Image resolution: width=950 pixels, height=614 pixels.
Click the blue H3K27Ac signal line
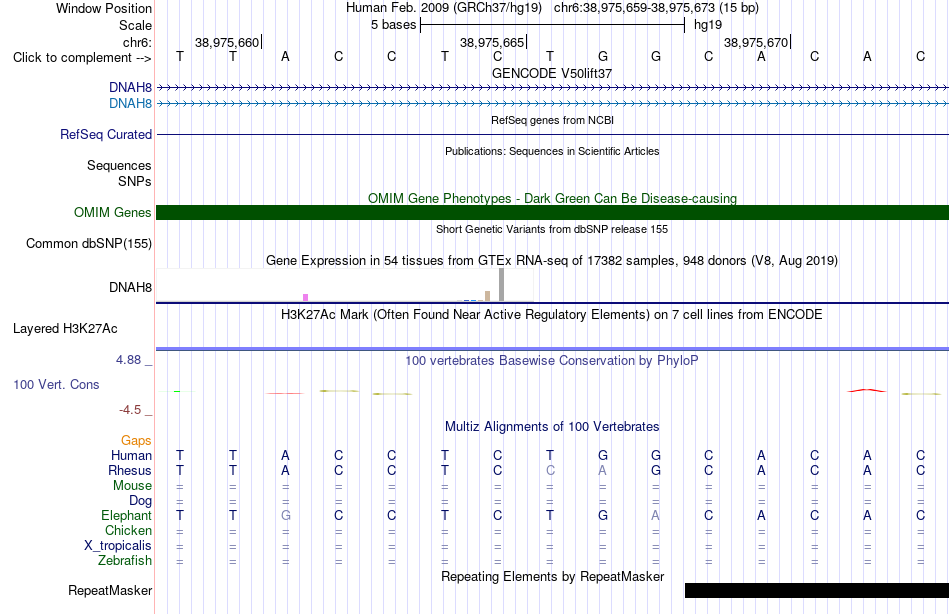pos(553,349)
